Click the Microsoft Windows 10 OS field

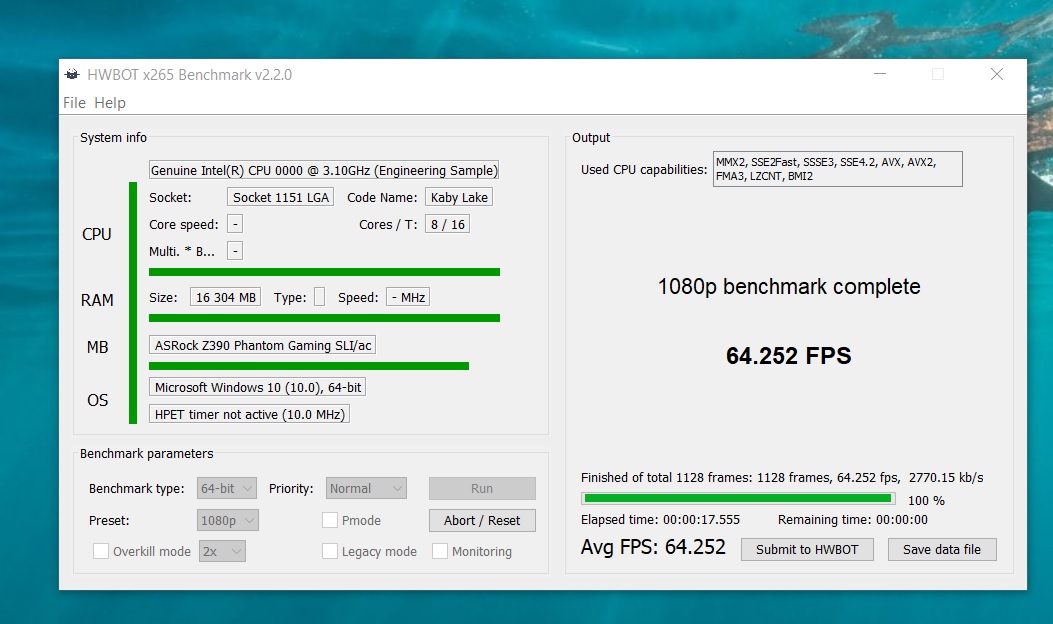[257, 388]
